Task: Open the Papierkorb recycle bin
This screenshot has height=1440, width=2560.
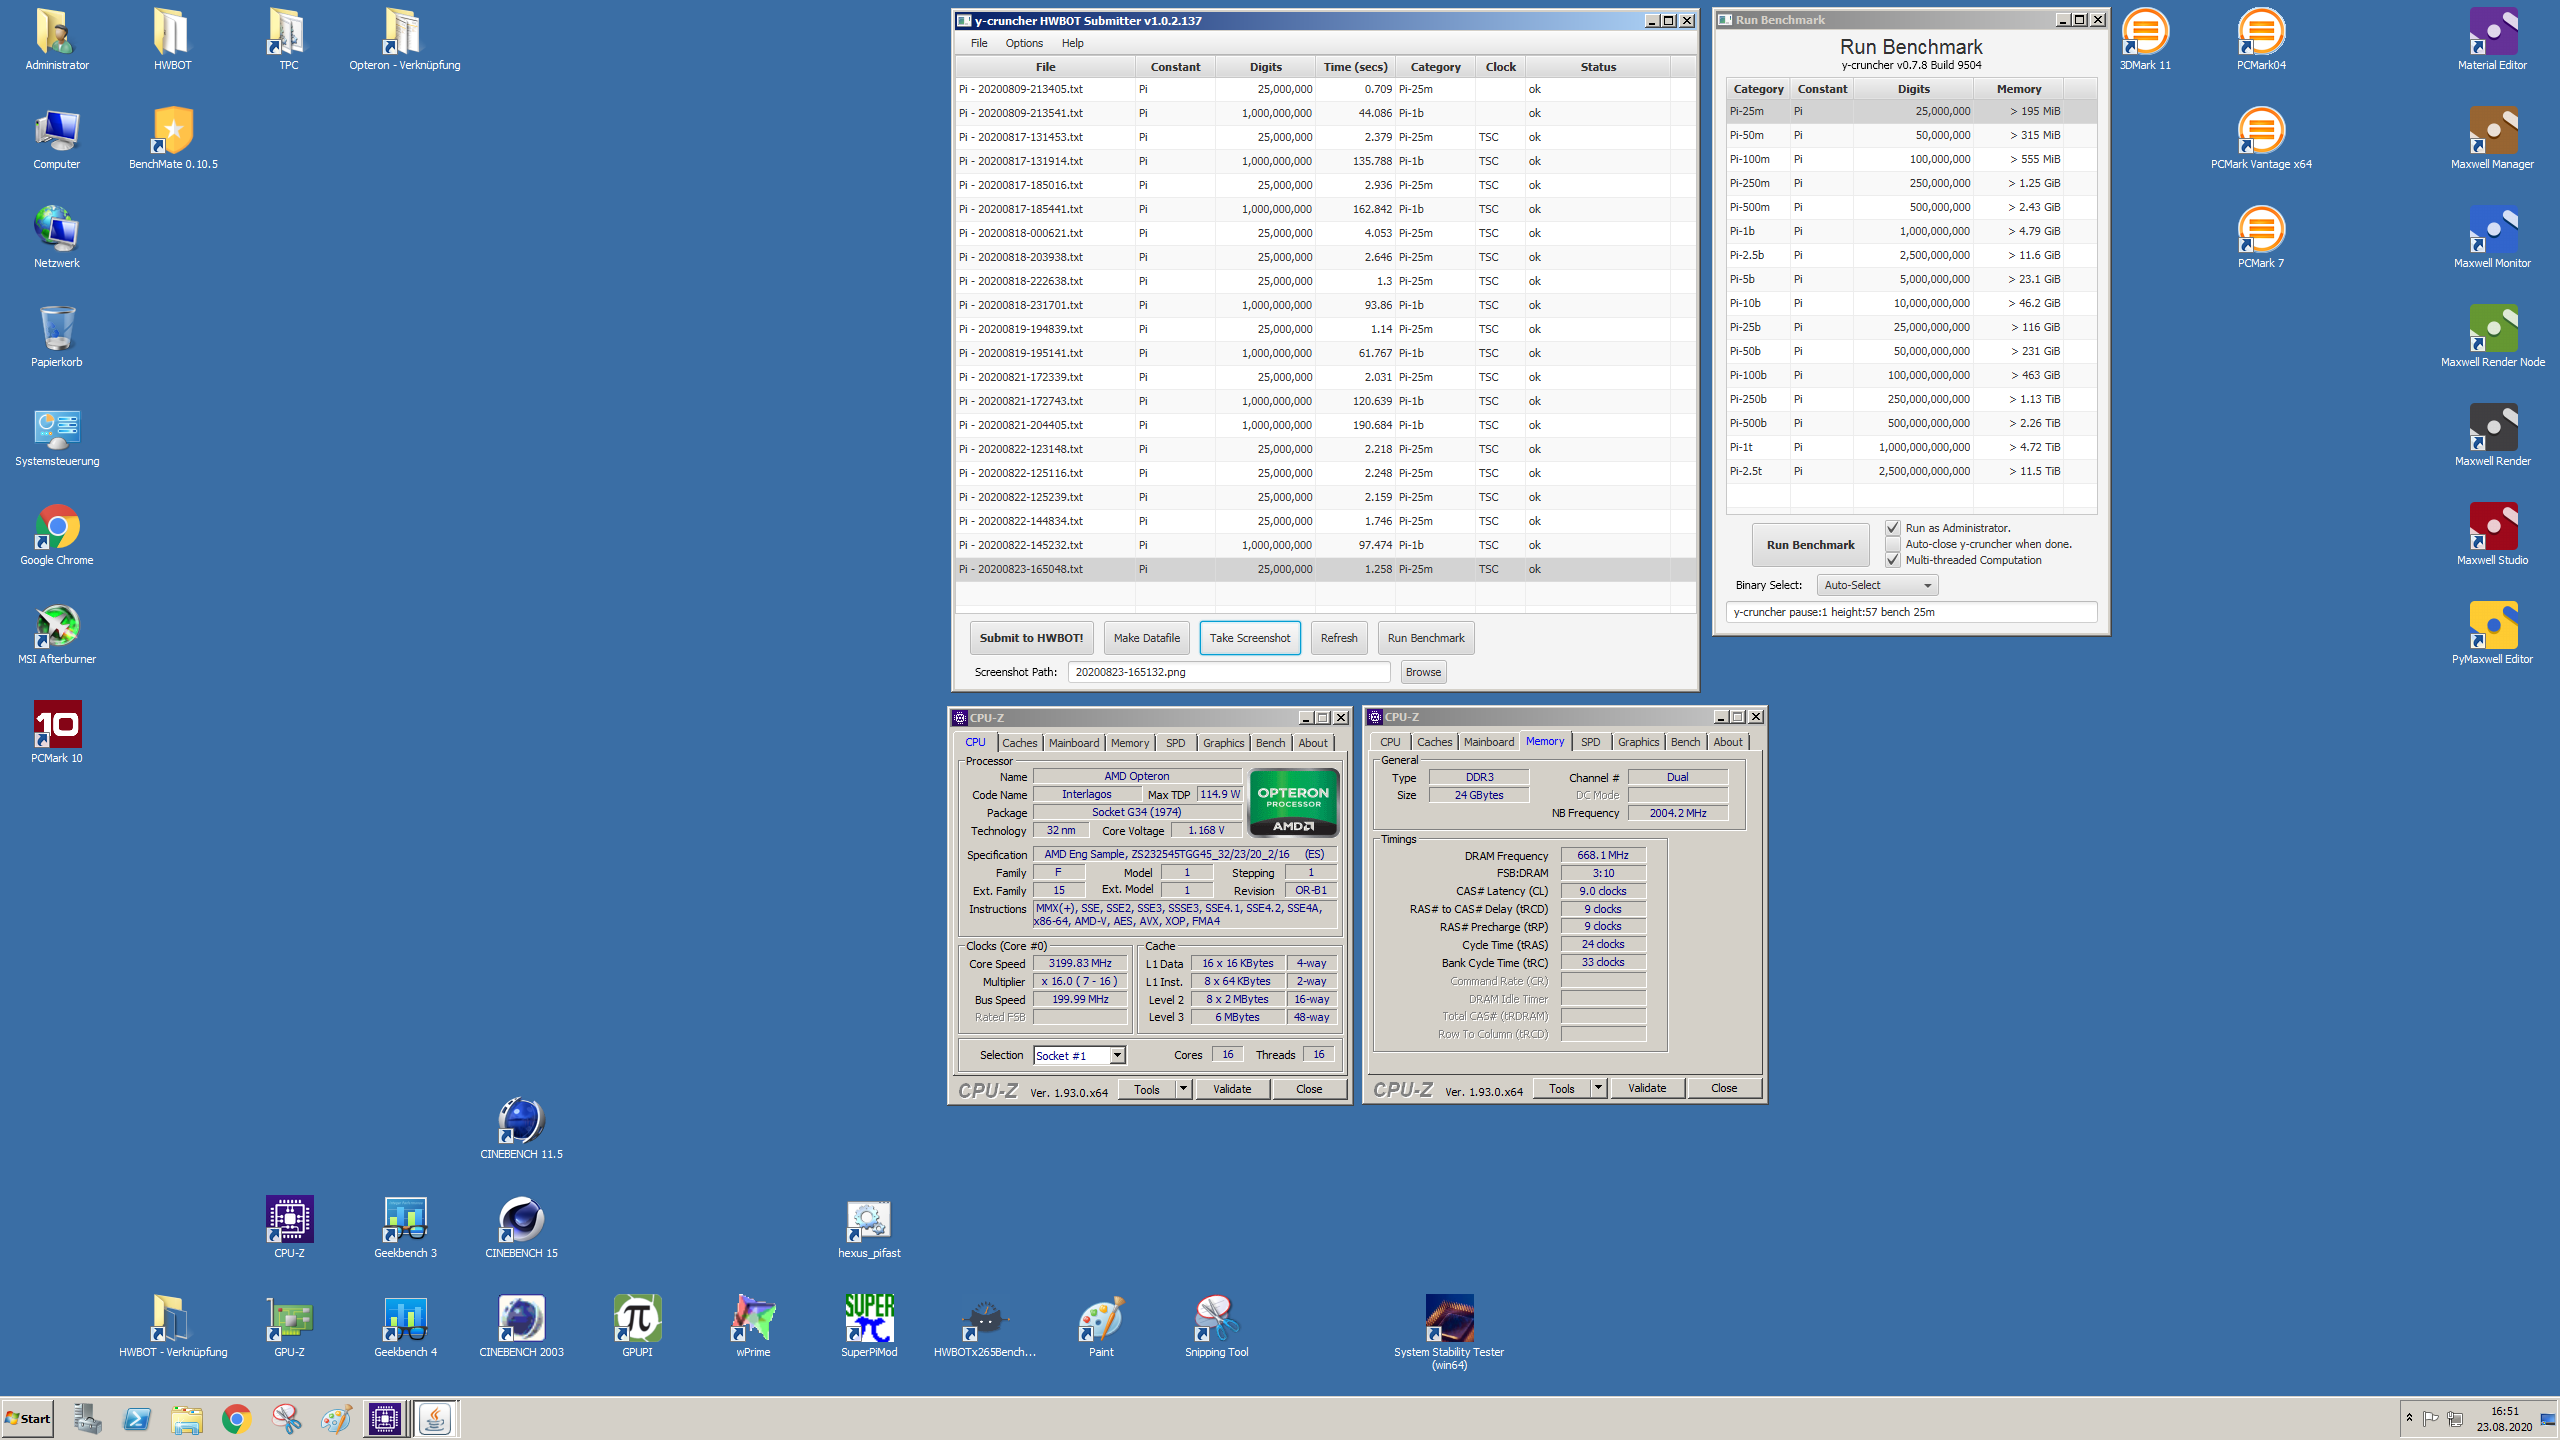Action: point(57,336)
